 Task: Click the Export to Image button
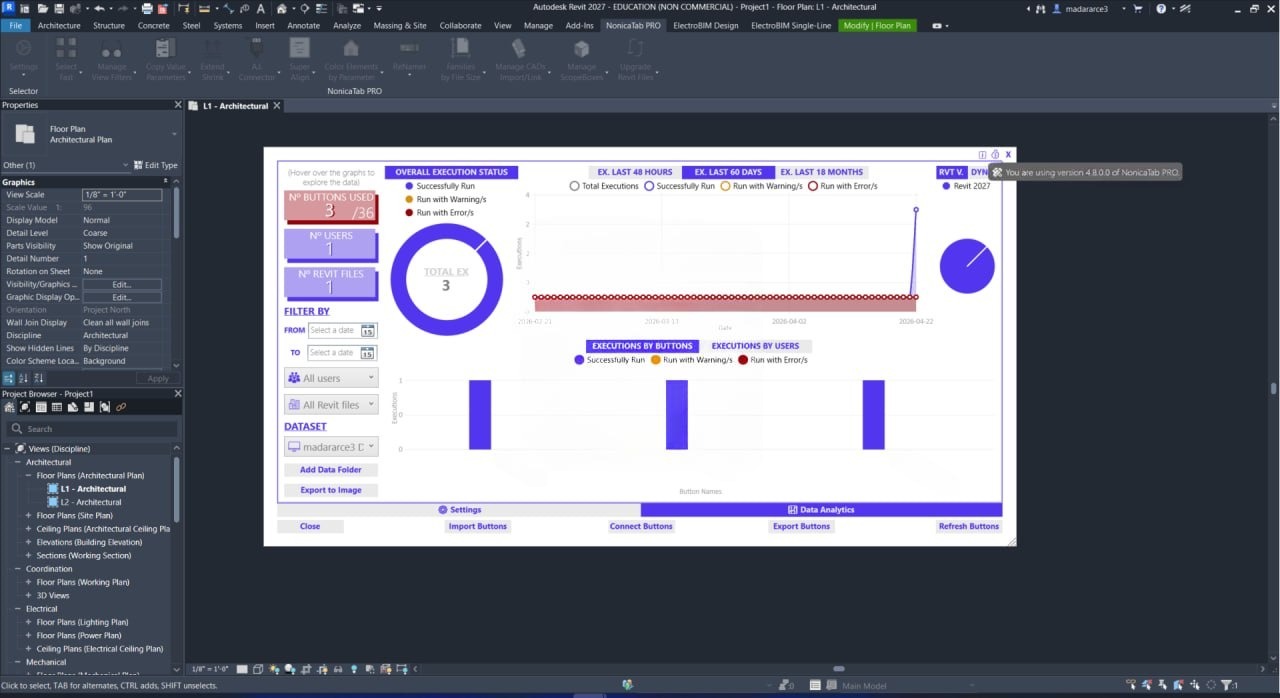pyautogui.click(x=331, y=490)
